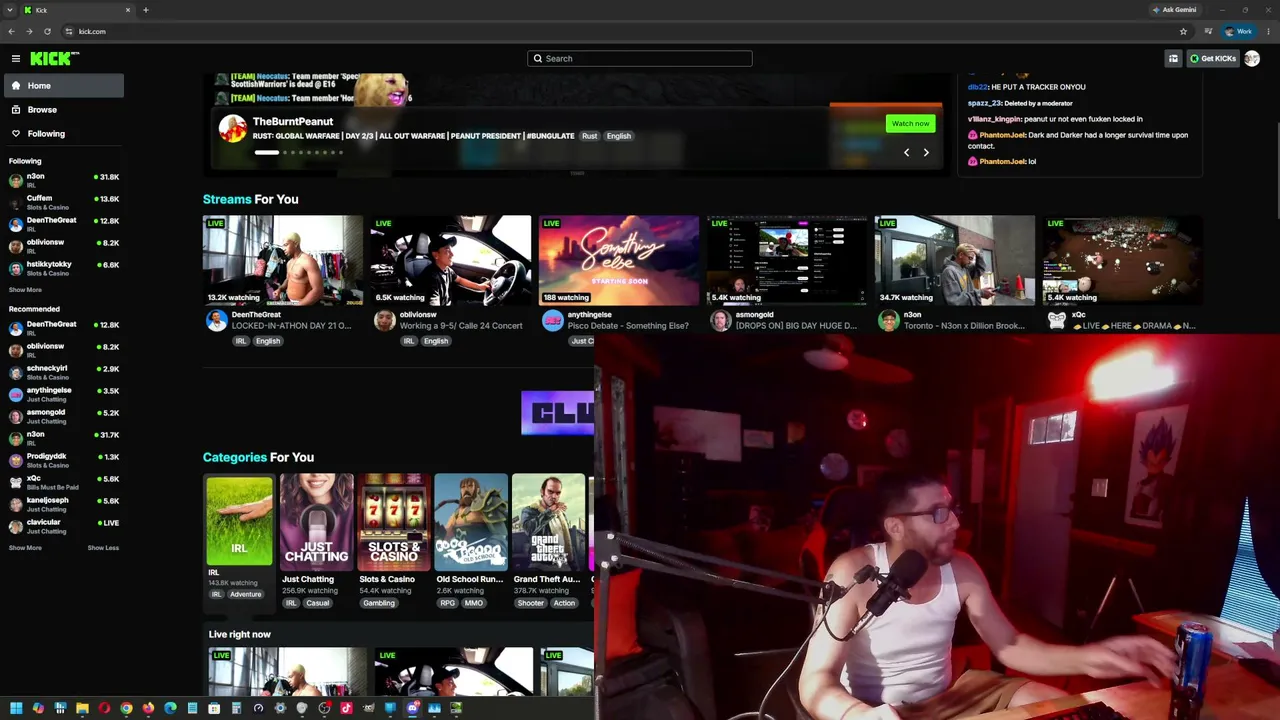Image resolution: width=1280 pixels, height=720 pixels.
Task: Open xQc stream thumbnail
Action: [1123, 260]
